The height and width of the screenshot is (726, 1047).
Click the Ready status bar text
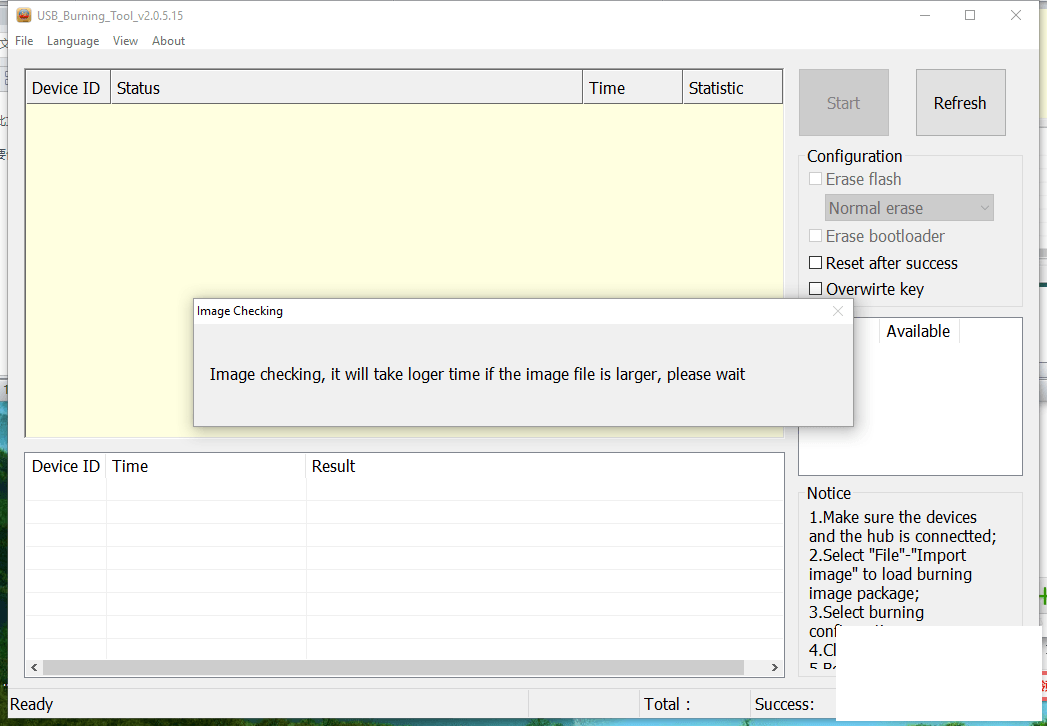[x=31, y=705]
